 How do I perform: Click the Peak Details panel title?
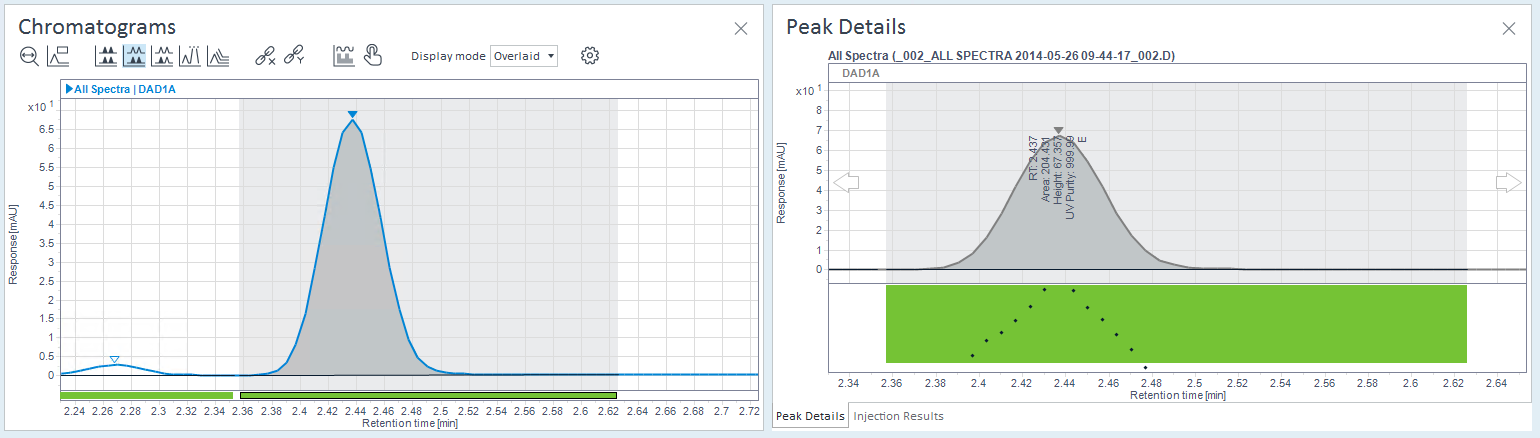tap(846, 27)
